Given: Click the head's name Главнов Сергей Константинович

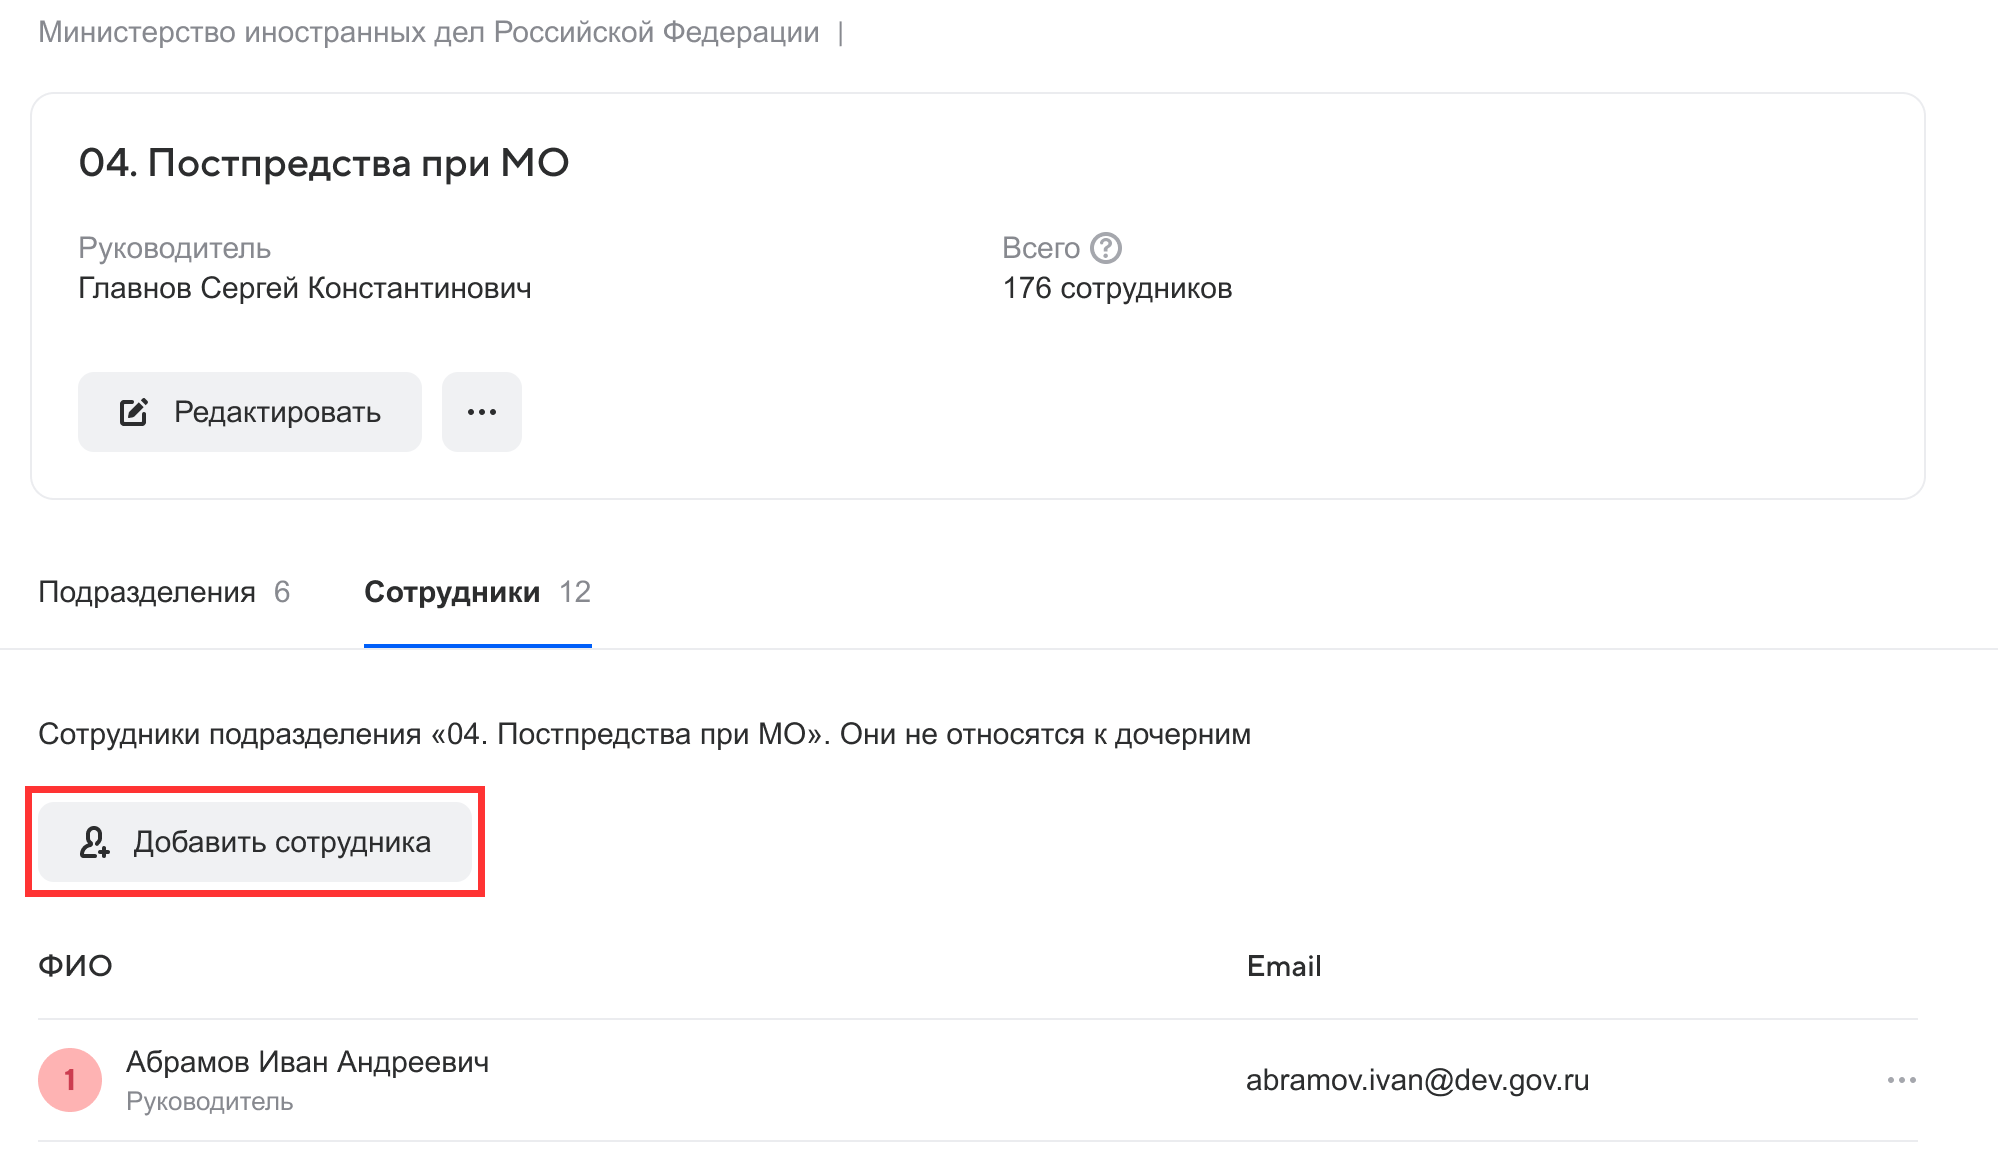Looking at the screenshot, I should 305,288.
